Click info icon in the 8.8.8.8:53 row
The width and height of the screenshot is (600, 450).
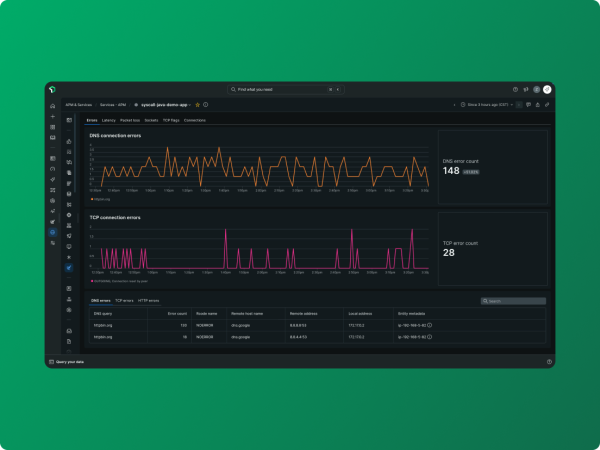coord(429,325)
